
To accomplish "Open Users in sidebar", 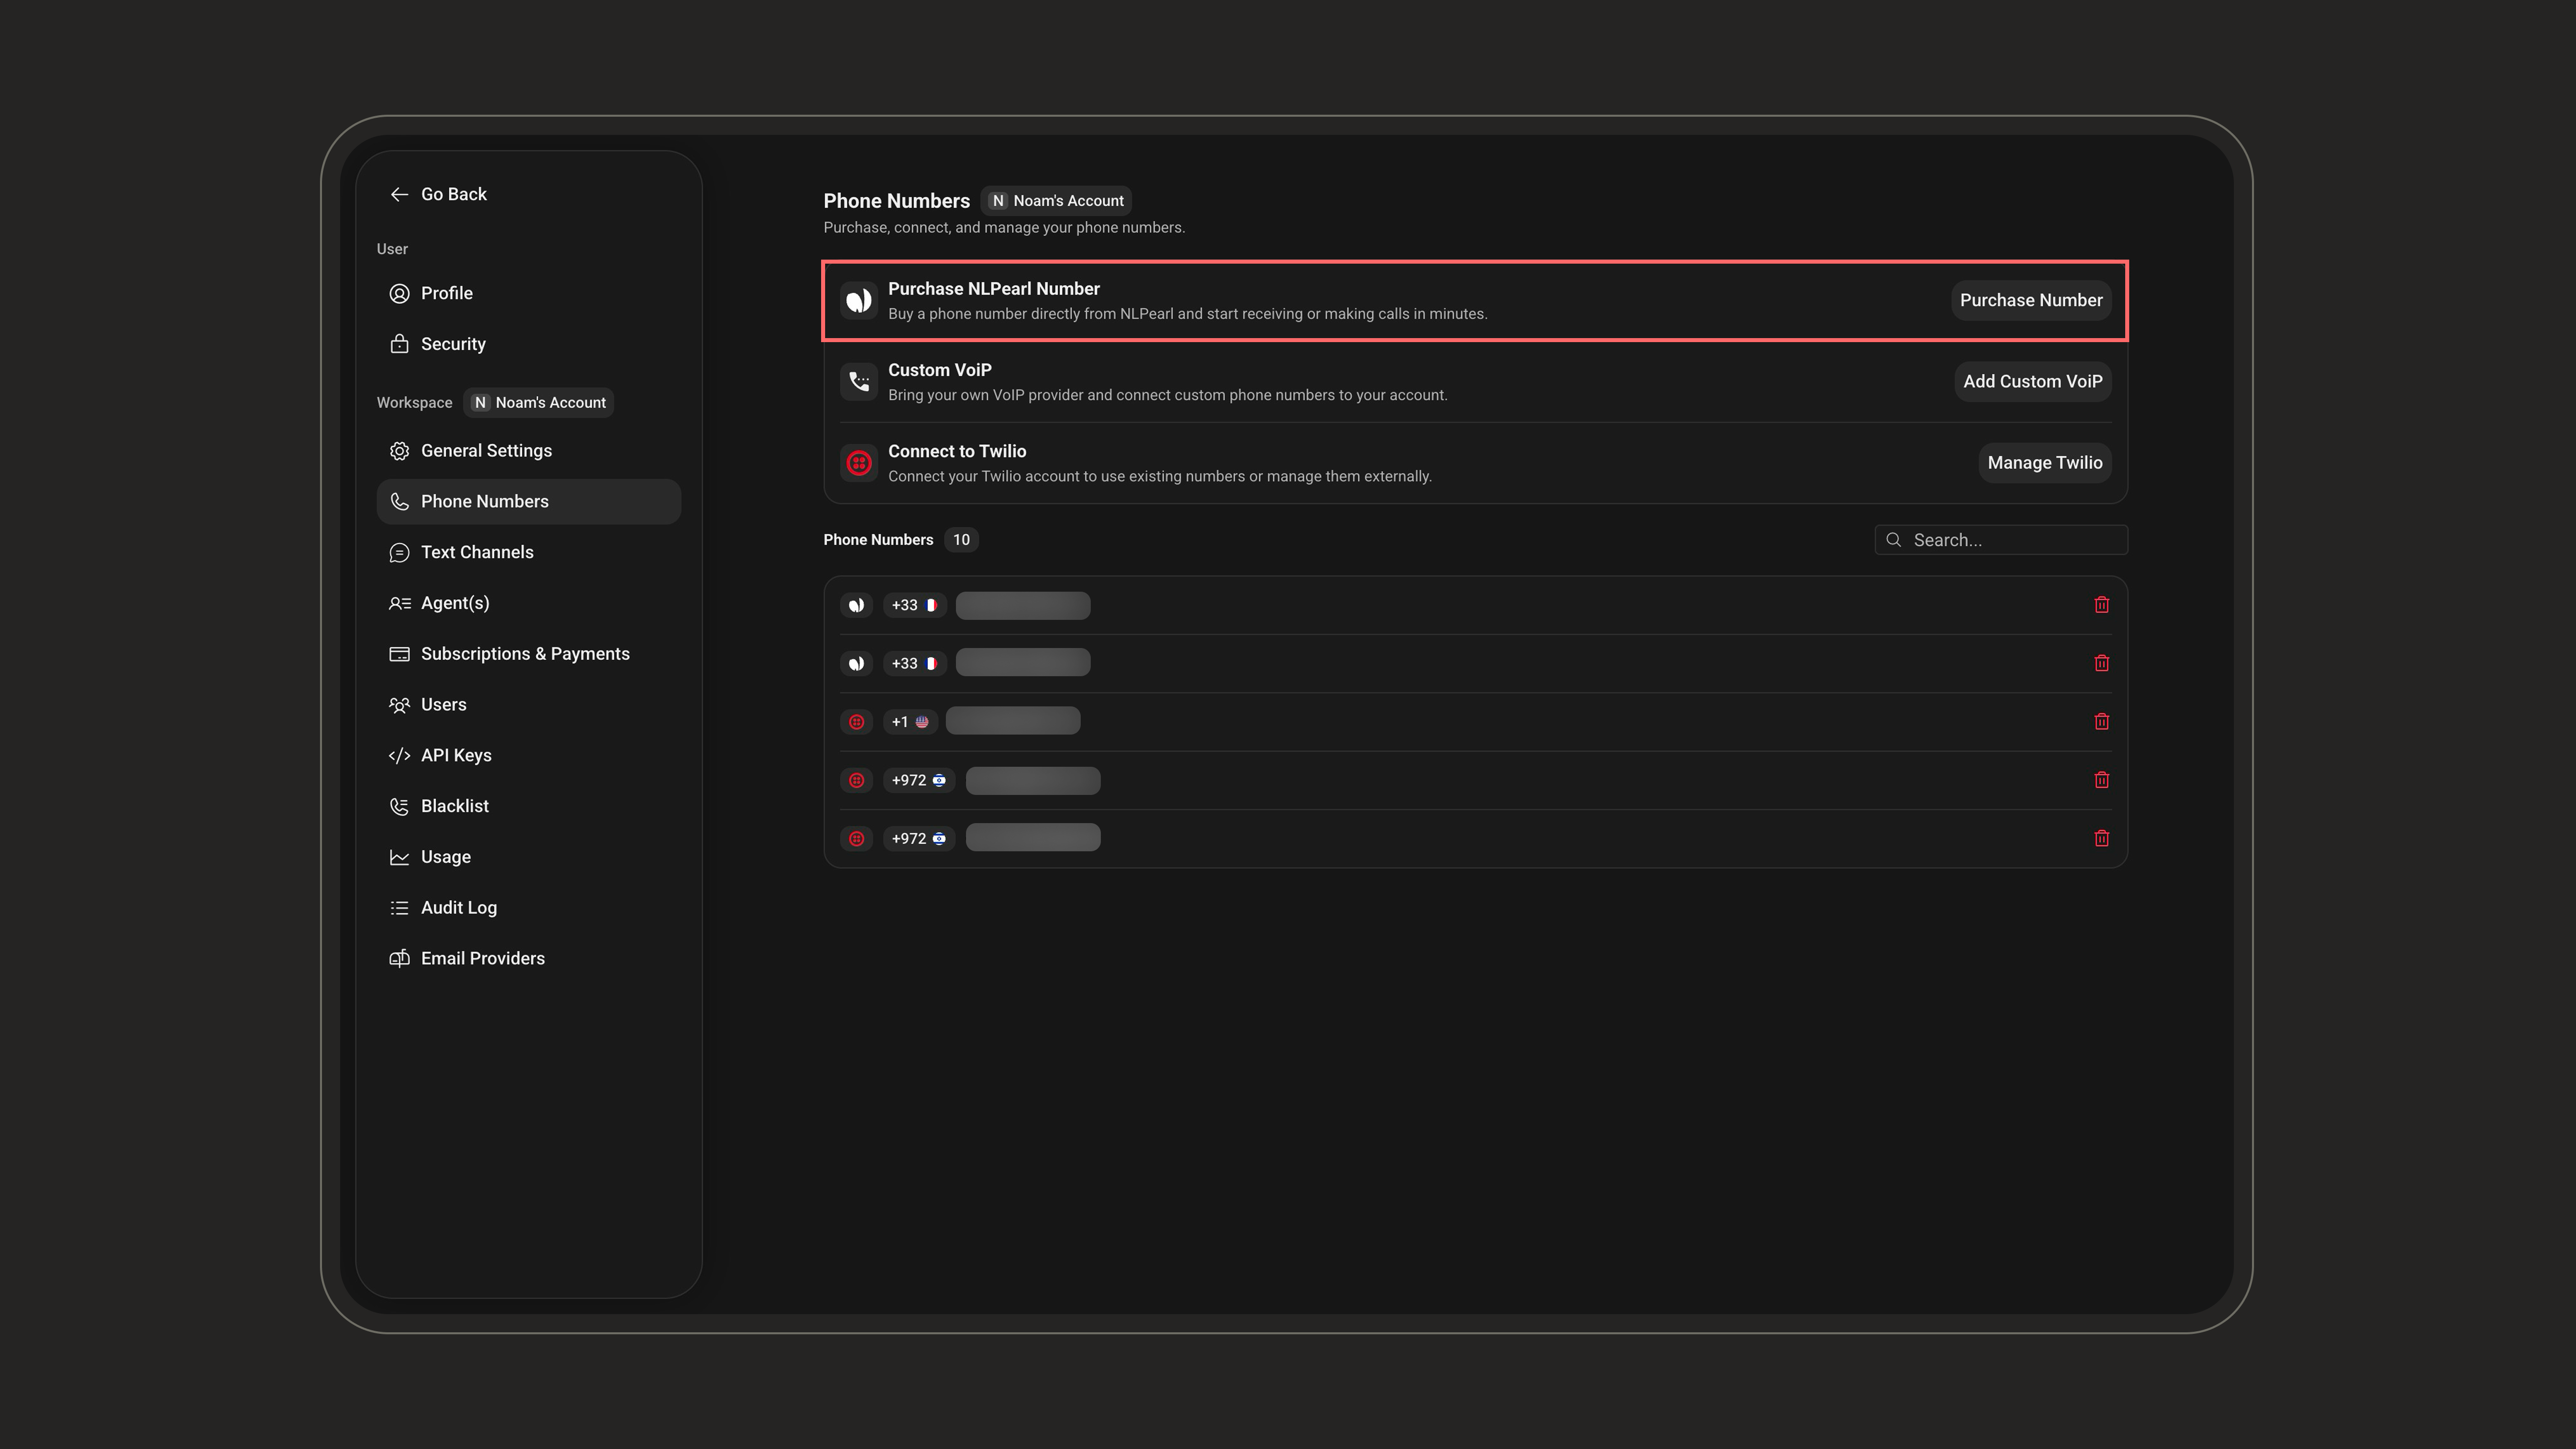I will [x=528, y=704].
